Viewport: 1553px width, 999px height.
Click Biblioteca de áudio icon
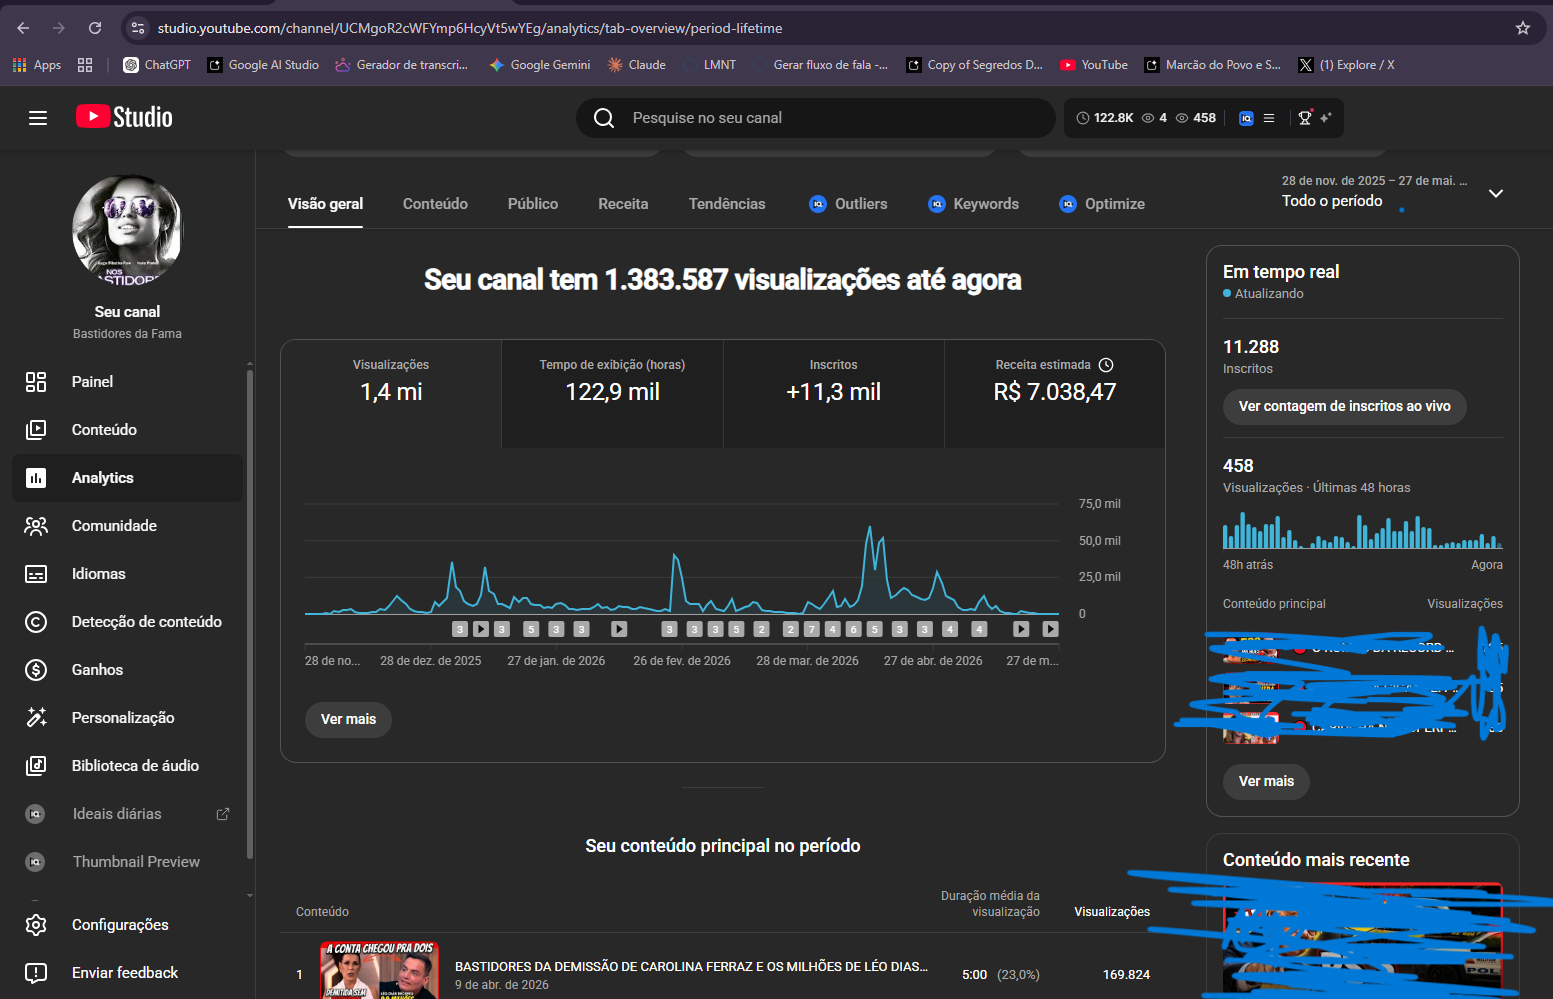tap(36, 766)
